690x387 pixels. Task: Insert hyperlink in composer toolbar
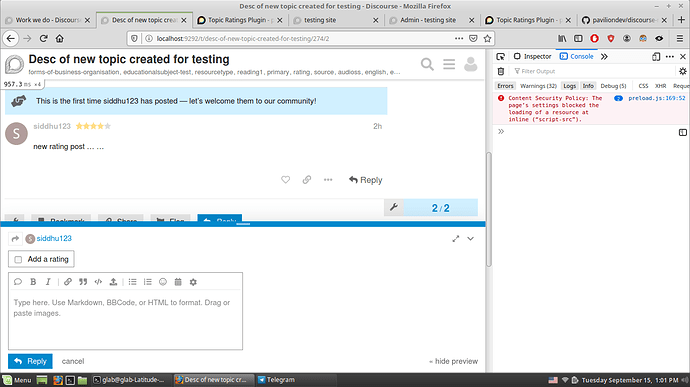pyautogui.click(x=67, y=282)
